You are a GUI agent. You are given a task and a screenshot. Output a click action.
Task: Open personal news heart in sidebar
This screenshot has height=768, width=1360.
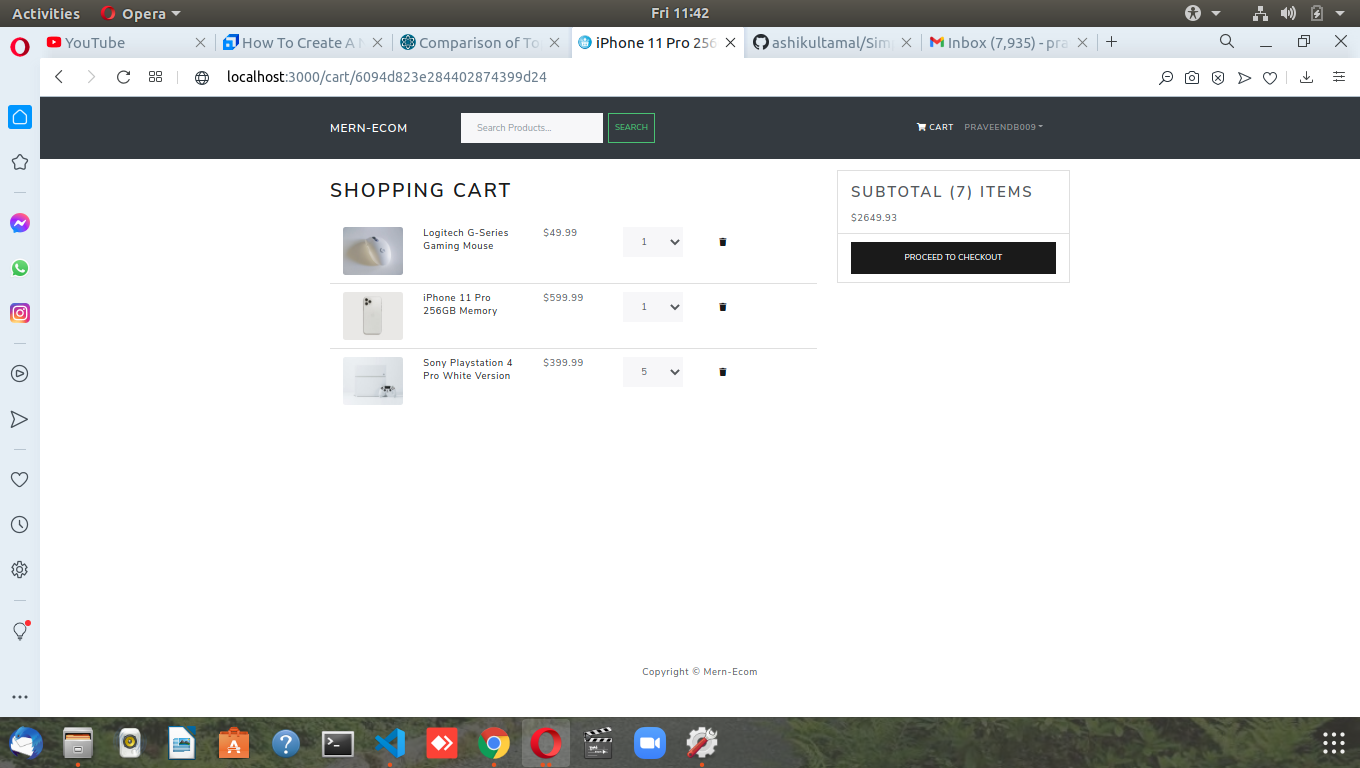point(19,480)
